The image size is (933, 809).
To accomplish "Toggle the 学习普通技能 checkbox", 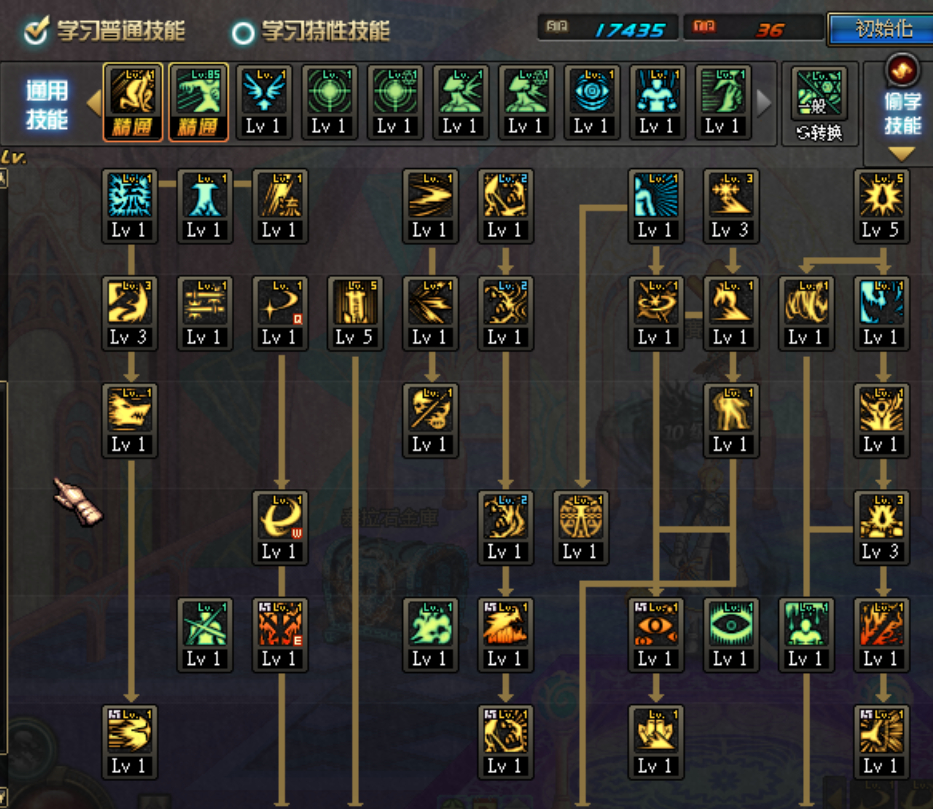I will point(37,31).
